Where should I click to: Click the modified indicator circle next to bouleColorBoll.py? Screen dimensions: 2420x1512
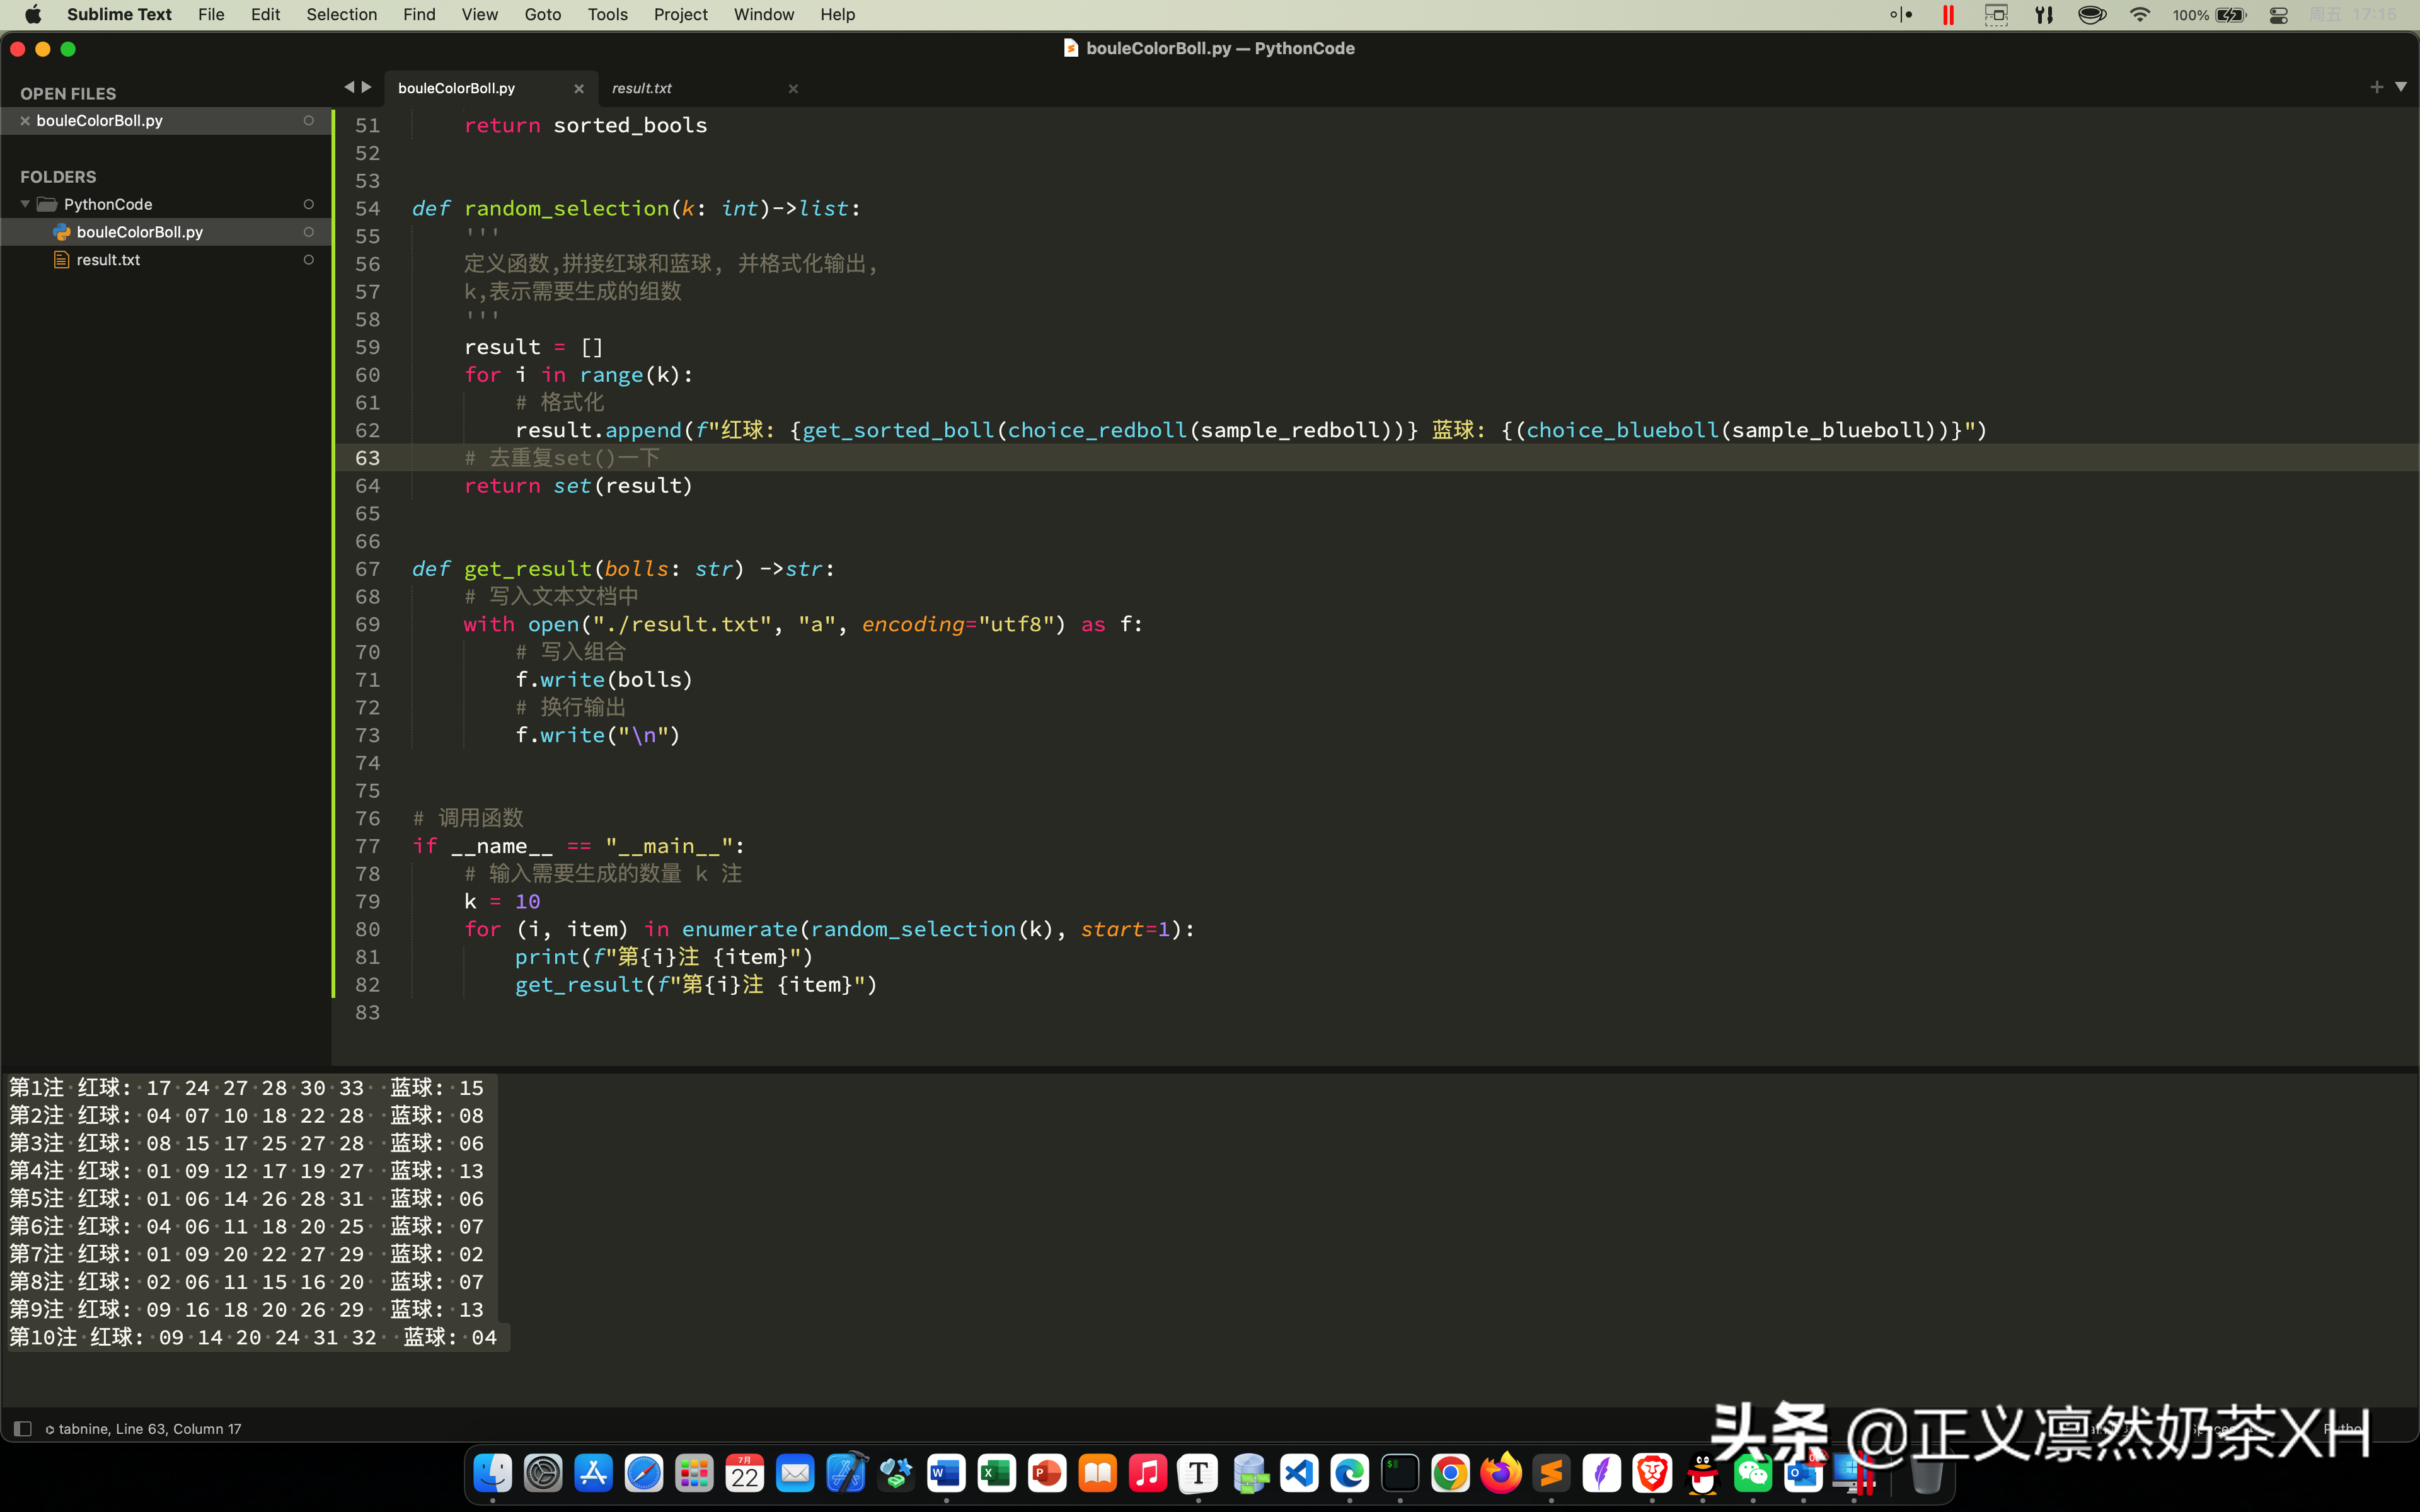[310, 120]
